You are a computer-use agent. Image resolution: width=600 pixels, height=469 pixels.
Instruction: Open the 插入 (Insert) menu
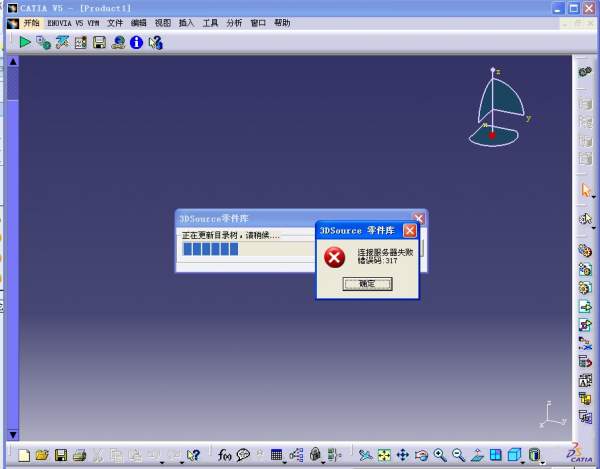click(x=186, y=23)
